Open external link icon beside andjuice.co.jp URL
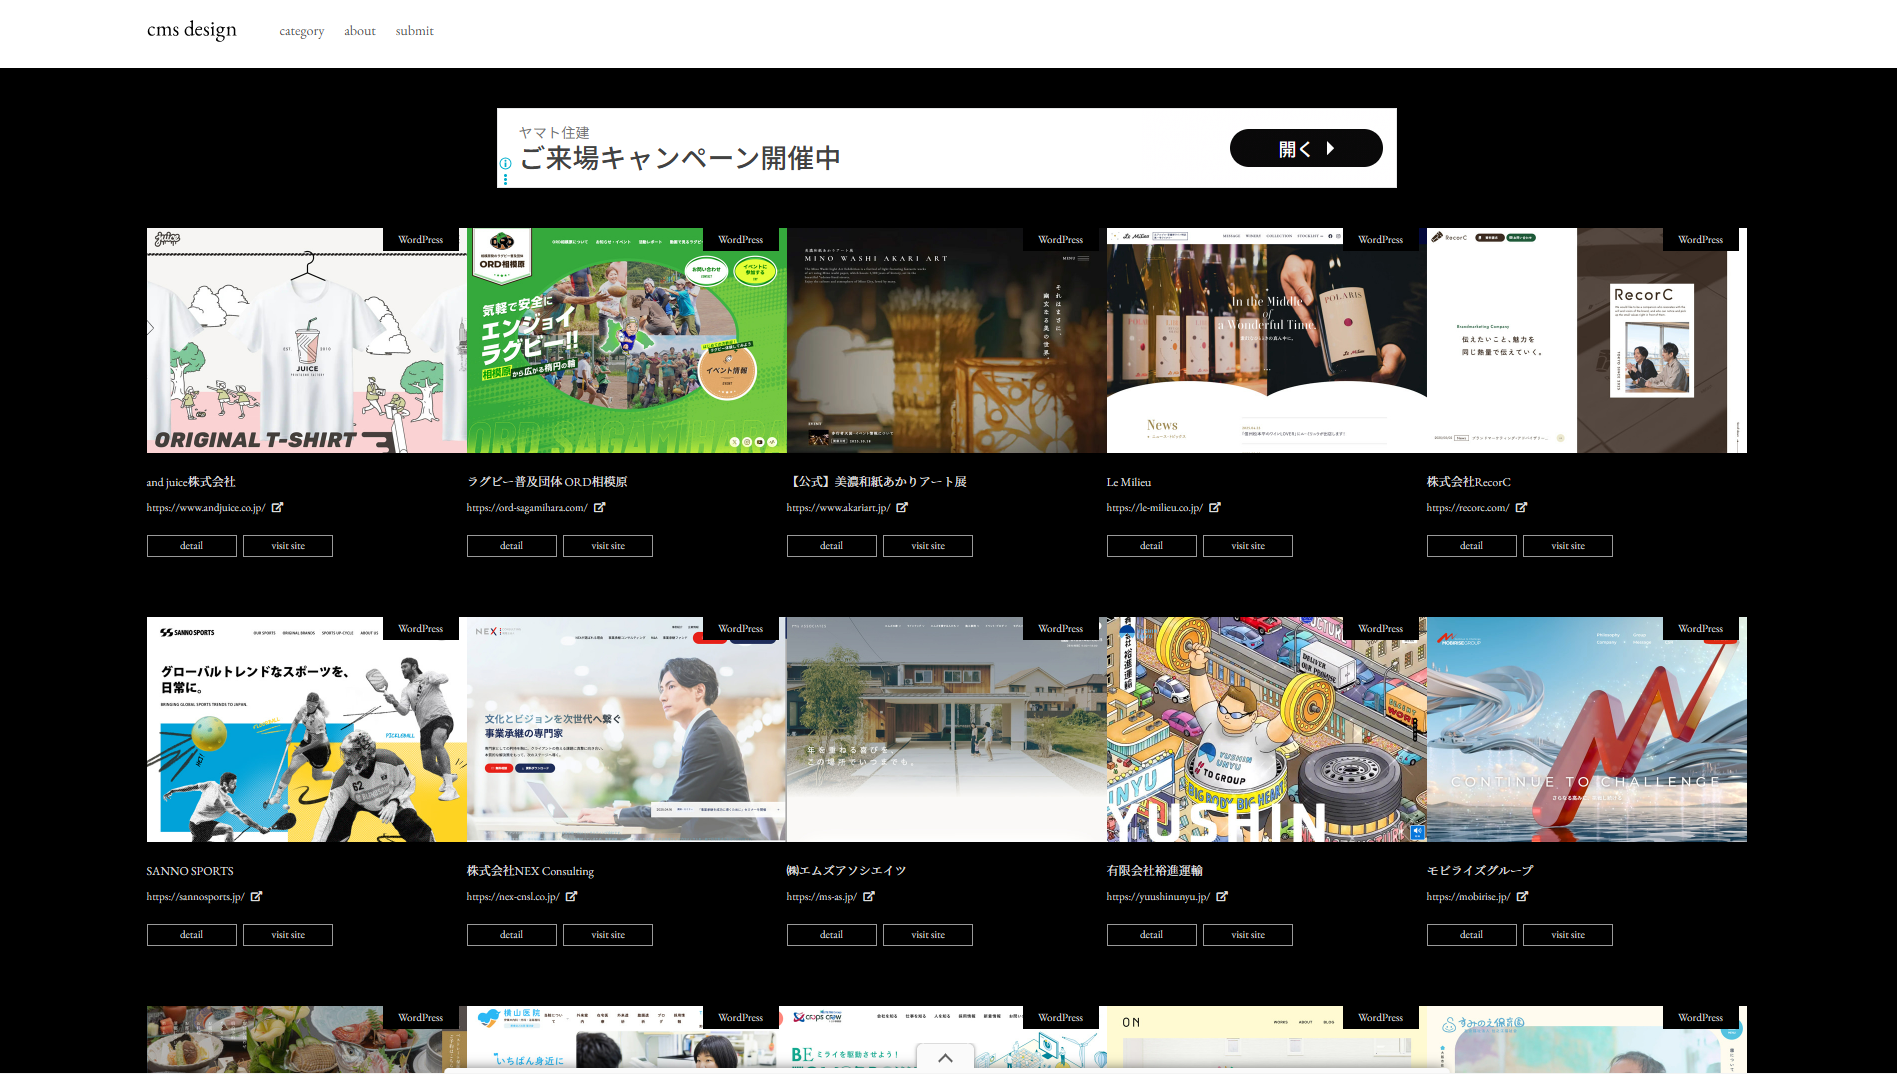This screenshot has height=1074, width=1897. pyautogui.click(x=277, y=507)
